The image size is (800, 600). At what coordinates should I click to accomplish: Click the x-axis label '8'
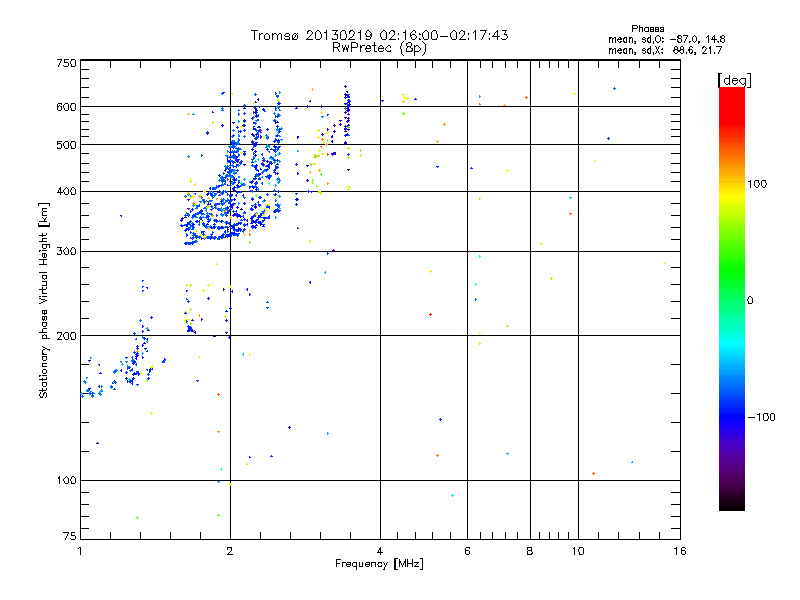click(x=530, y=551)
